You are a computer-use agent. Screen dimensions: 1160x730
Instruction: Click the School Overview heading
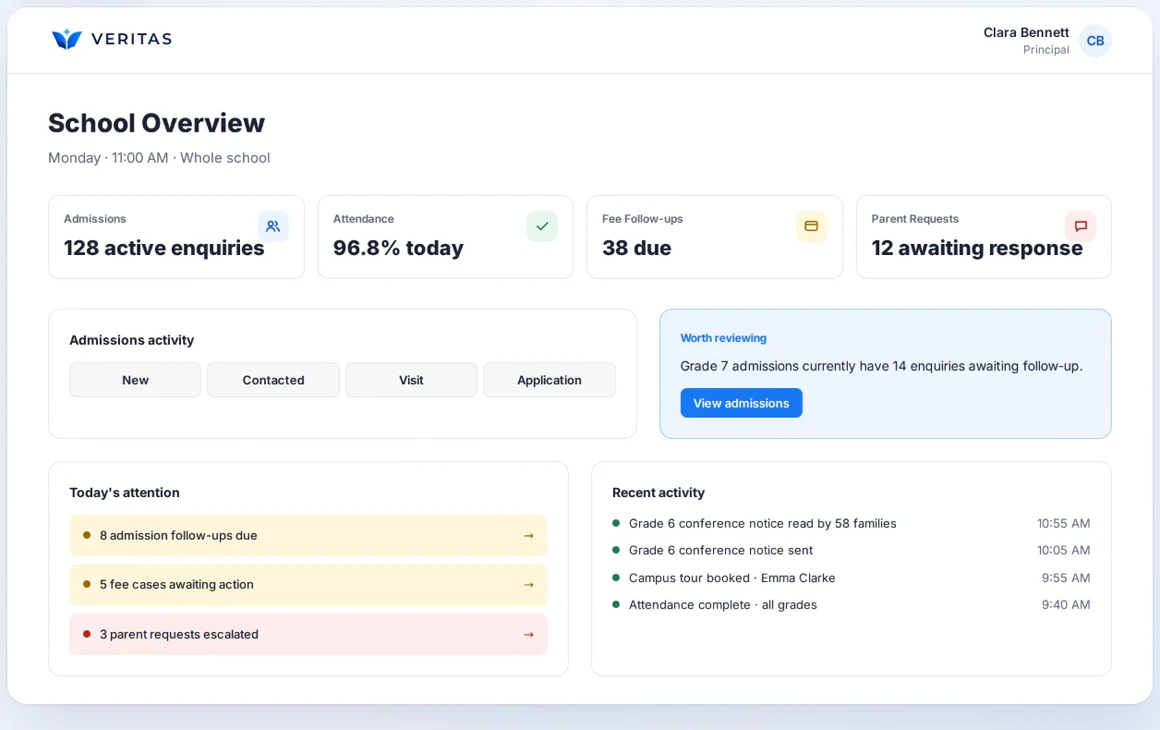(x=157, y=123)
